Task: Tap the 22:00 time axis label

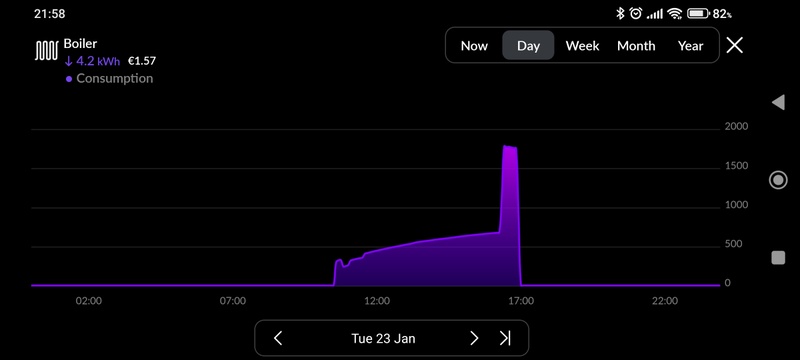Action: pos(665,301)
